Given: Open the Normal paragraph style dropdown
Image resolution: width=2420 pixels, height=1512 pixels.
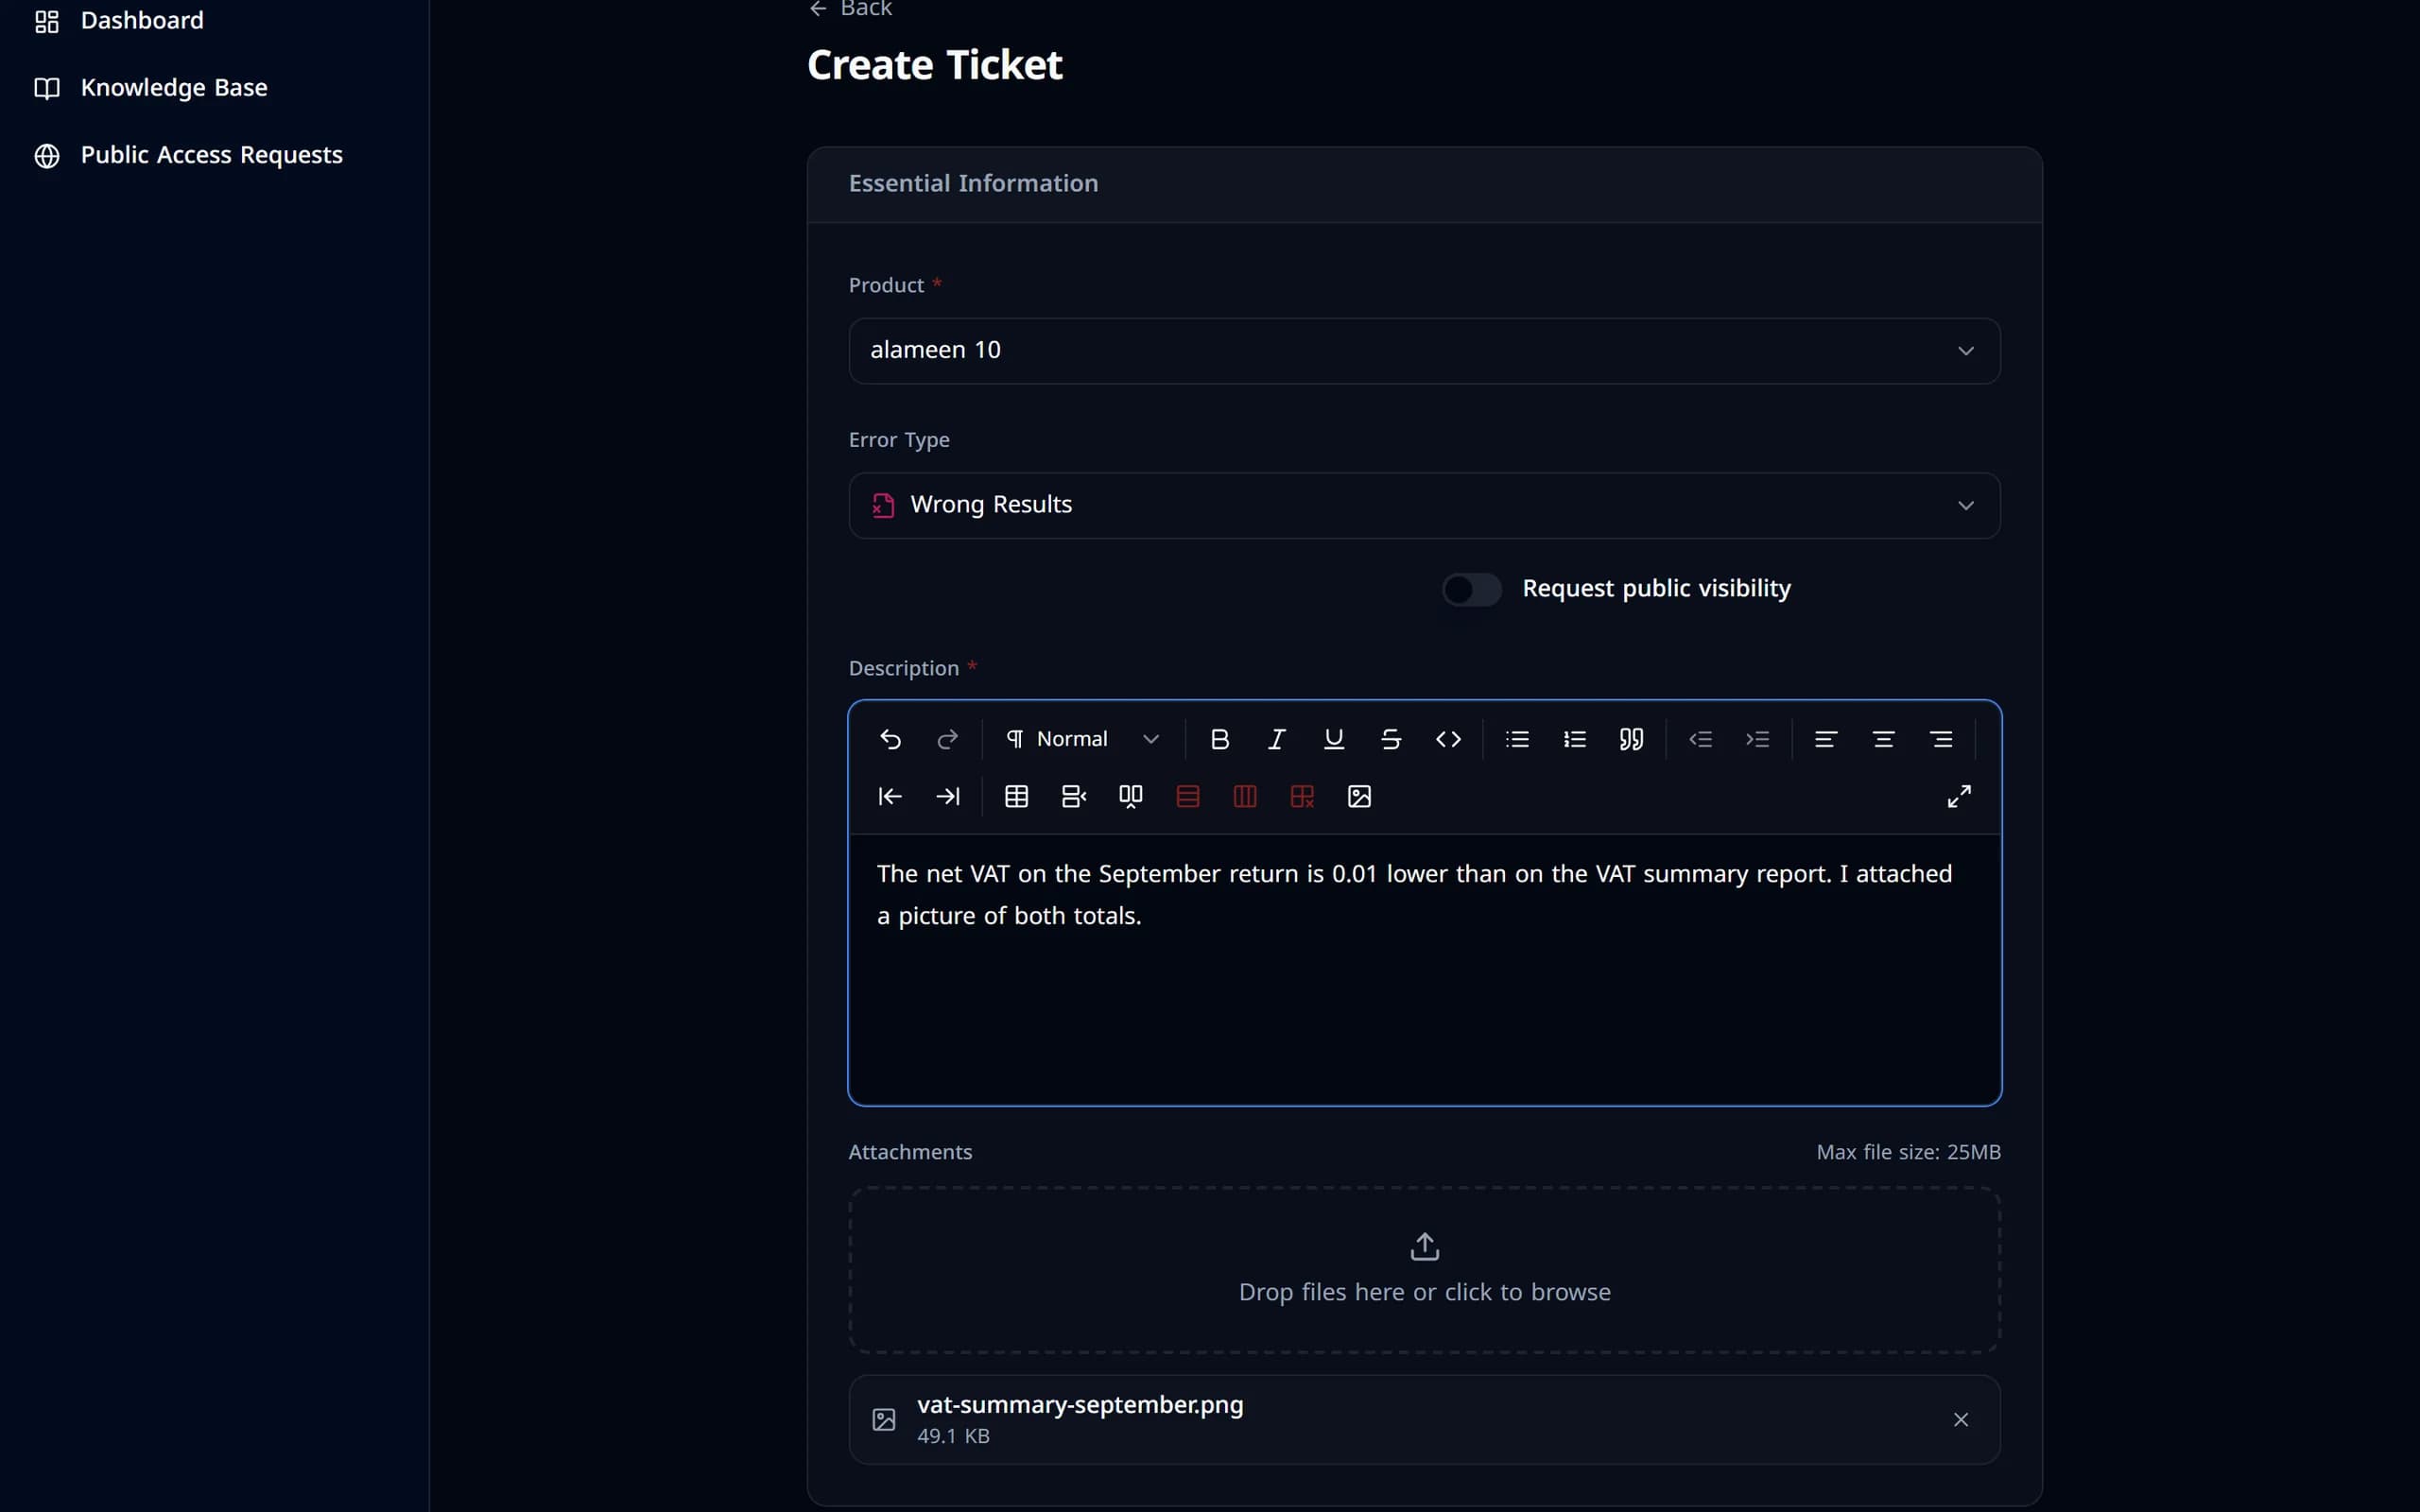Looking at the screenshot, I should coord(1083,739).
